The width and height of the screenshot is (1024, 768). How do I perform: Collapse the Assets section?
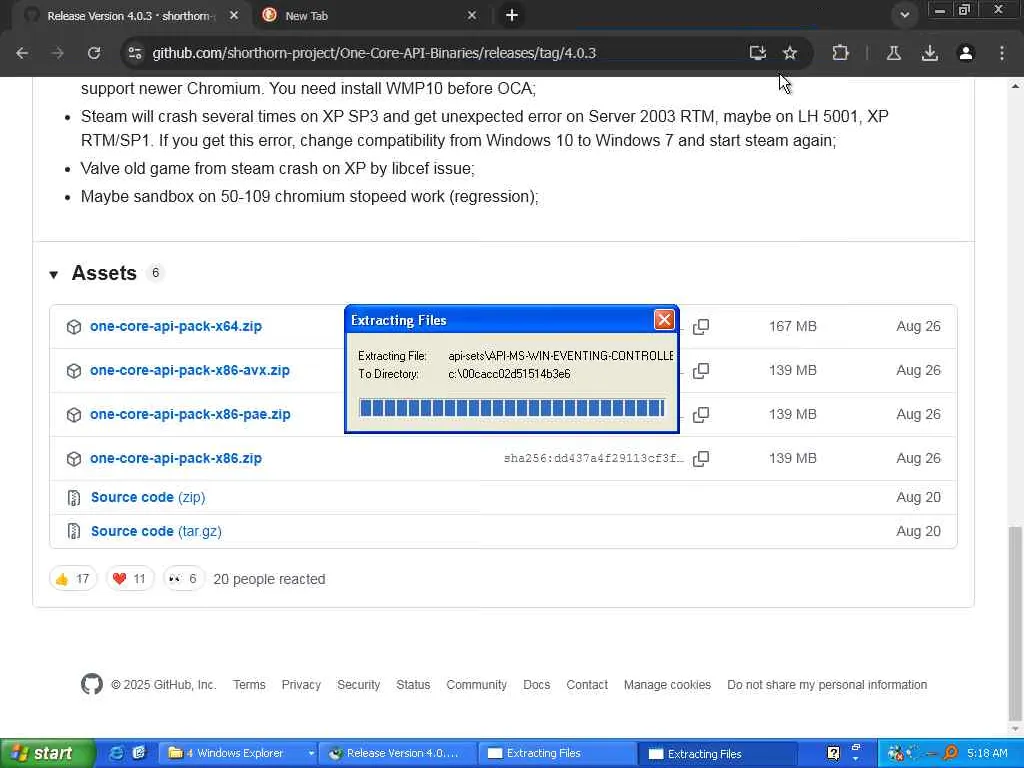pyautogui.click(x=54, y=274)
